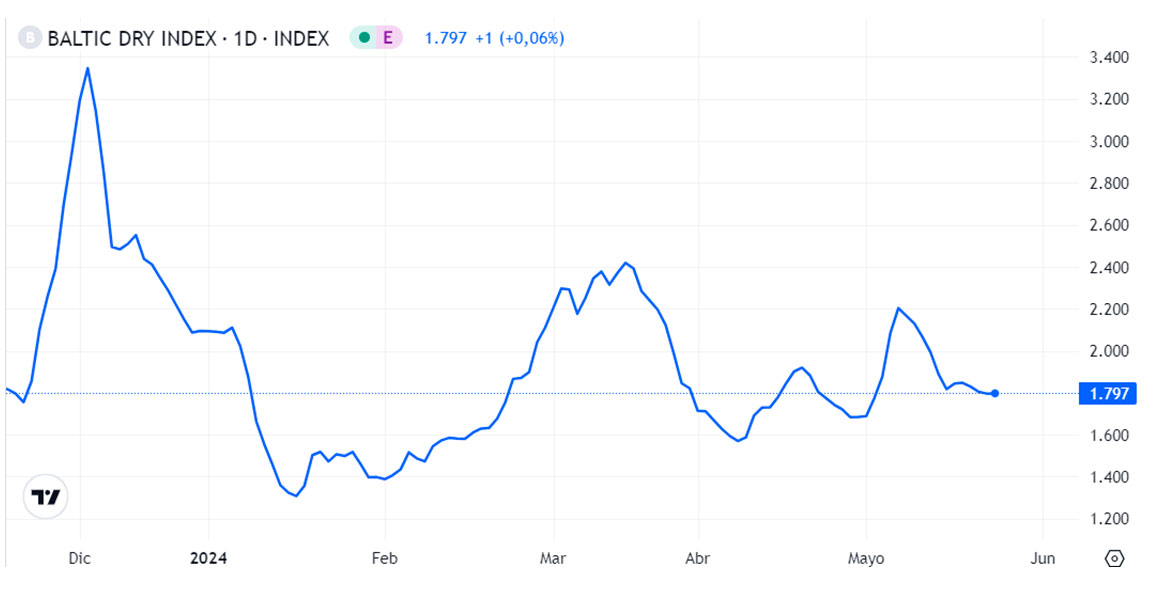Viewport: 1161px width, 597px height.
Task: Select the Mayo label on the time axis
Action: (868, 559)
